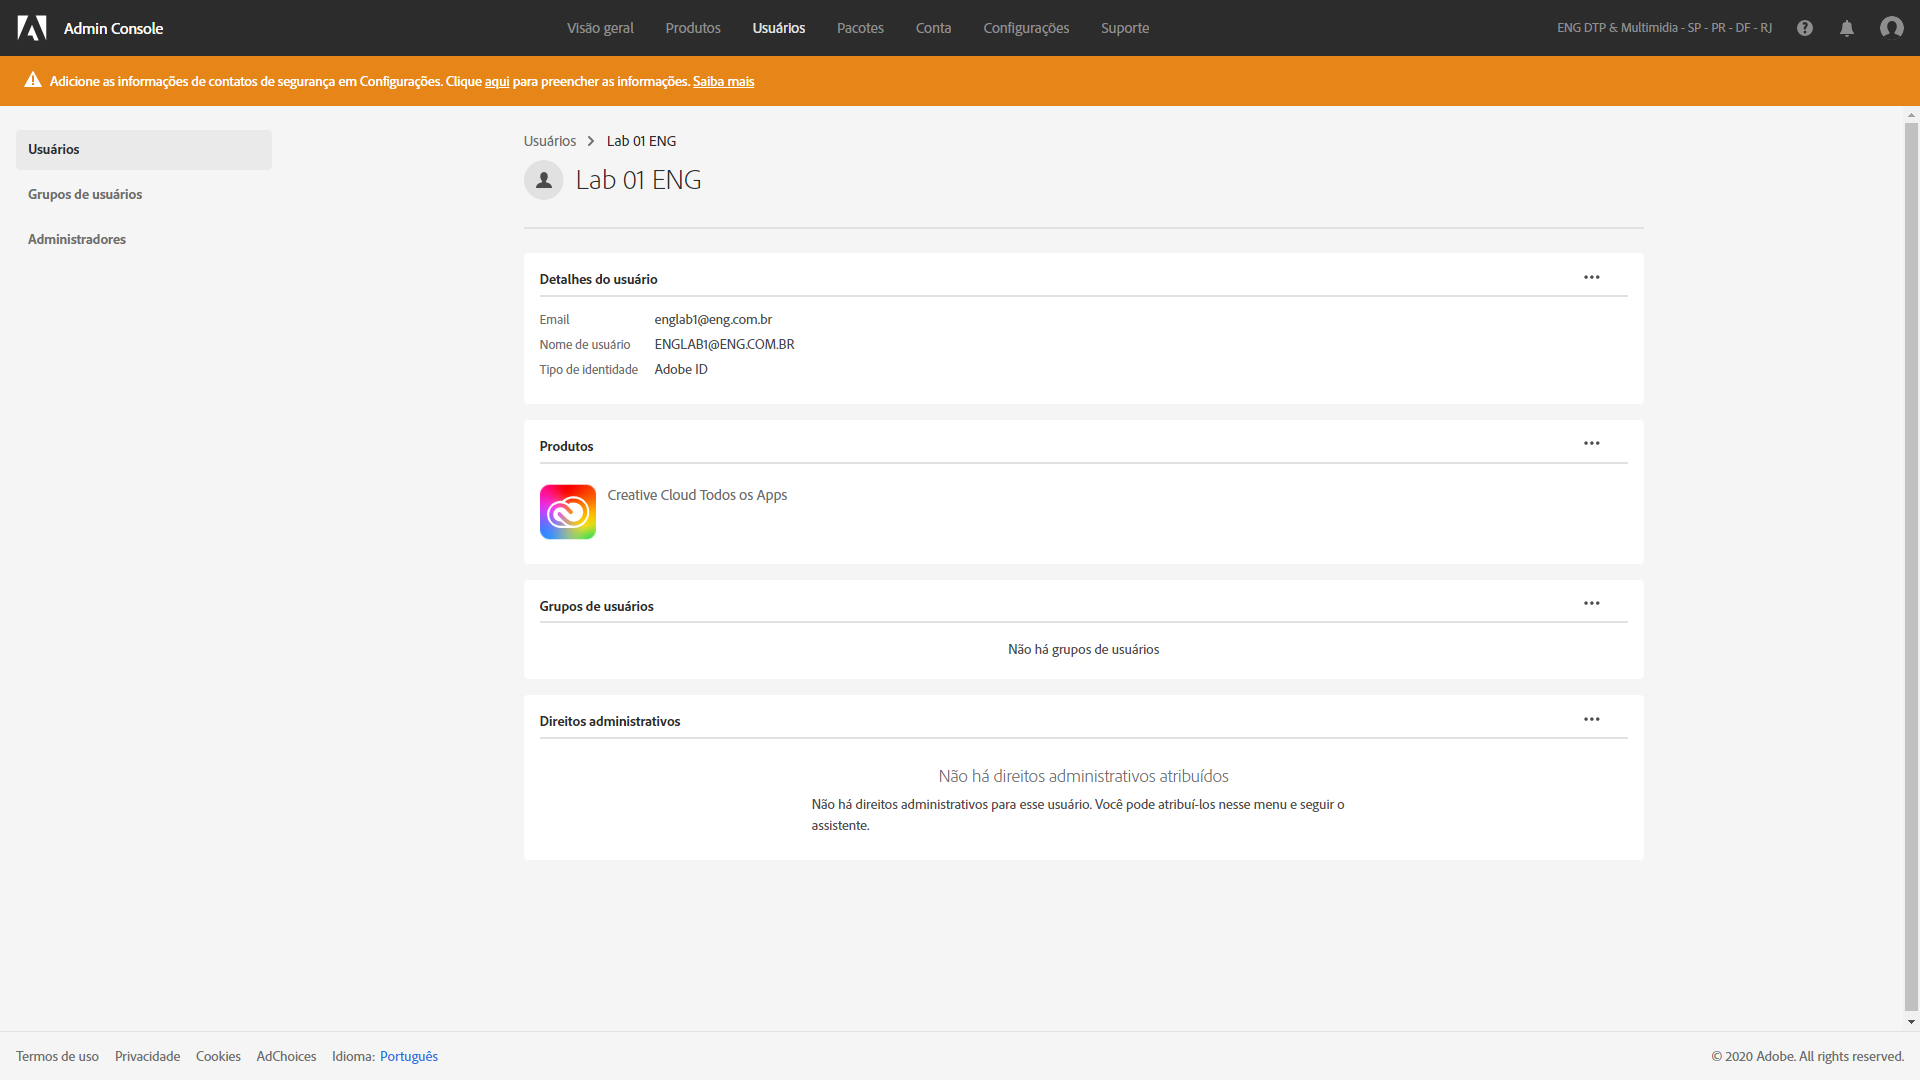The height and width of the screenshot is (1080, 1920).
Task: Click the Admin Console title
Action: click(x=113, y=28)
